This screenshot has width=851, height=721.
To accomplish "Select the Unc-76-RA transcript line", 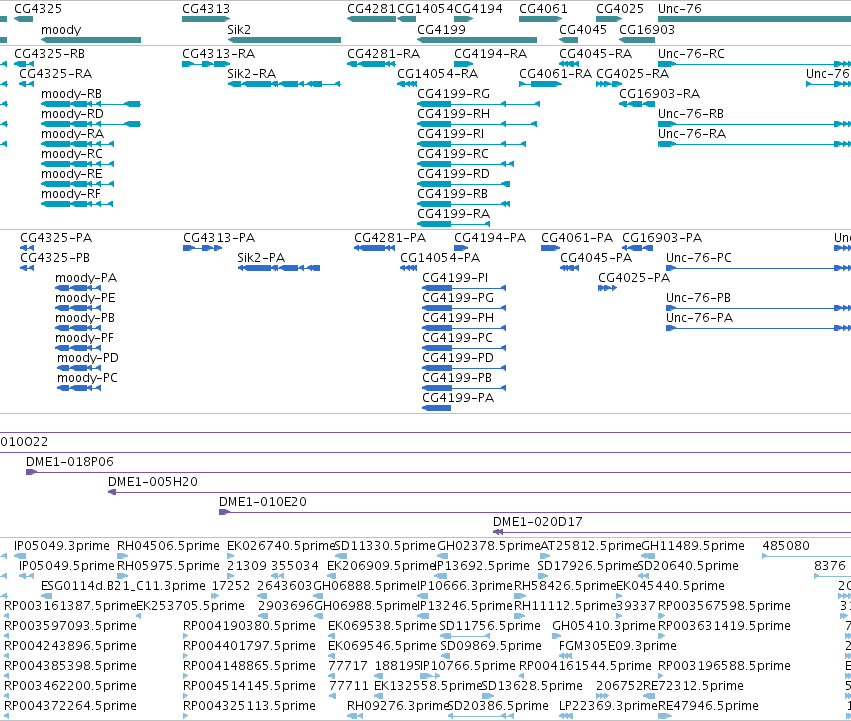I will tap(754, 144).
